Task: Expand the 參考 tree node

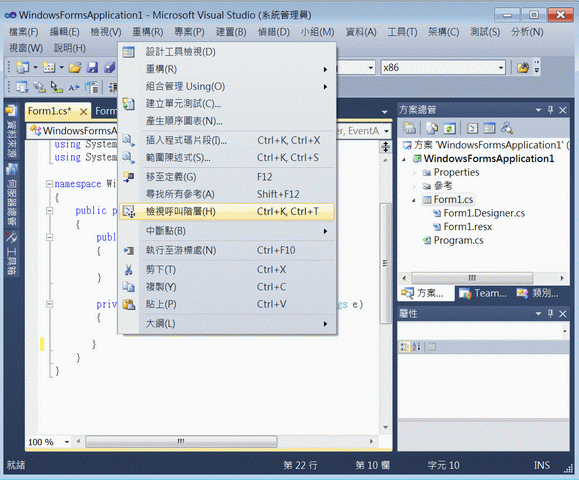Action: pyautogui.click(x=414, y=186)
